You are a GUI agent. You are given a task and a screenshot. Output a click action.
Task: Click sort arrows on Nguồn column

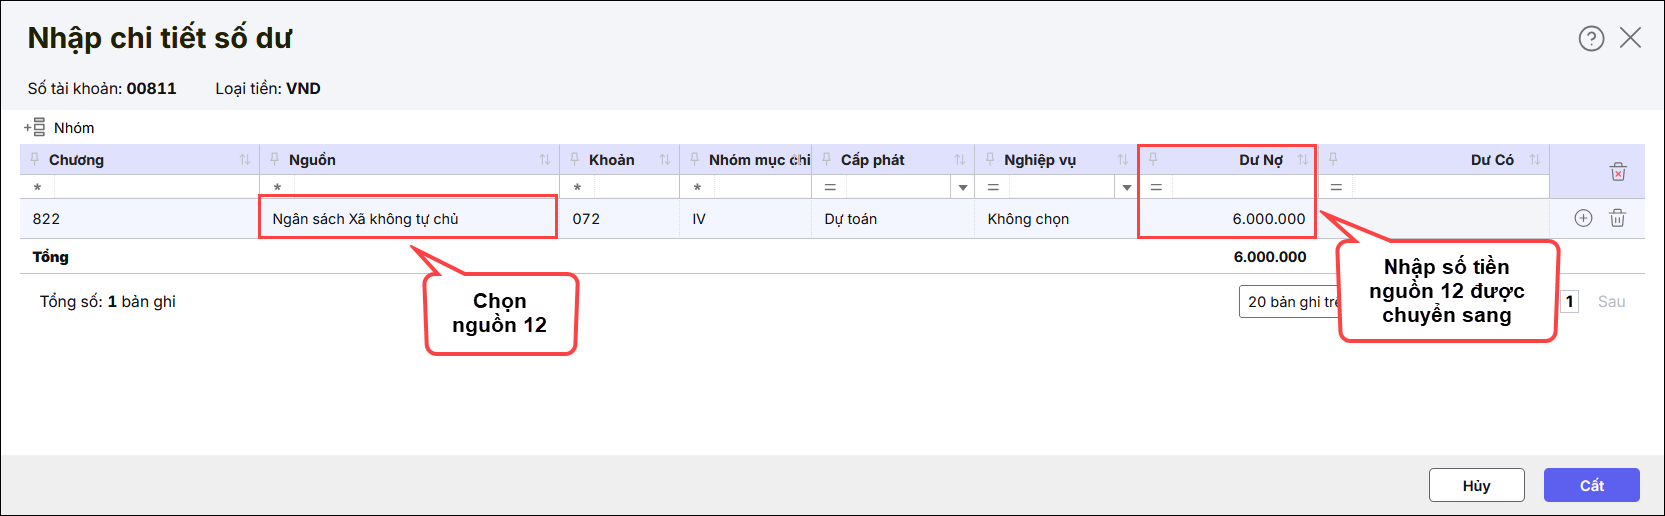tap(545, 160)
